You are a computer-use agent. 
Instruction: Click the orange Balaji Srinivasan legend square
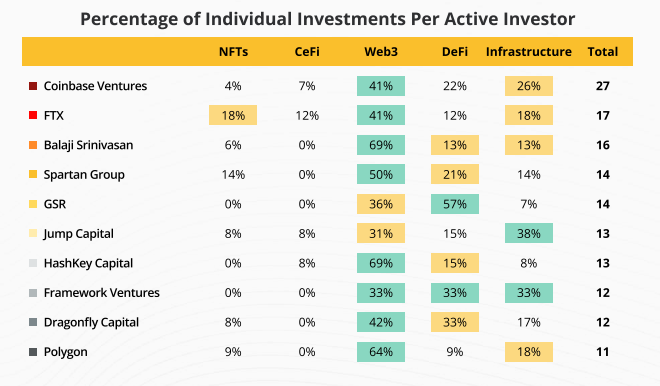point(33,145)
